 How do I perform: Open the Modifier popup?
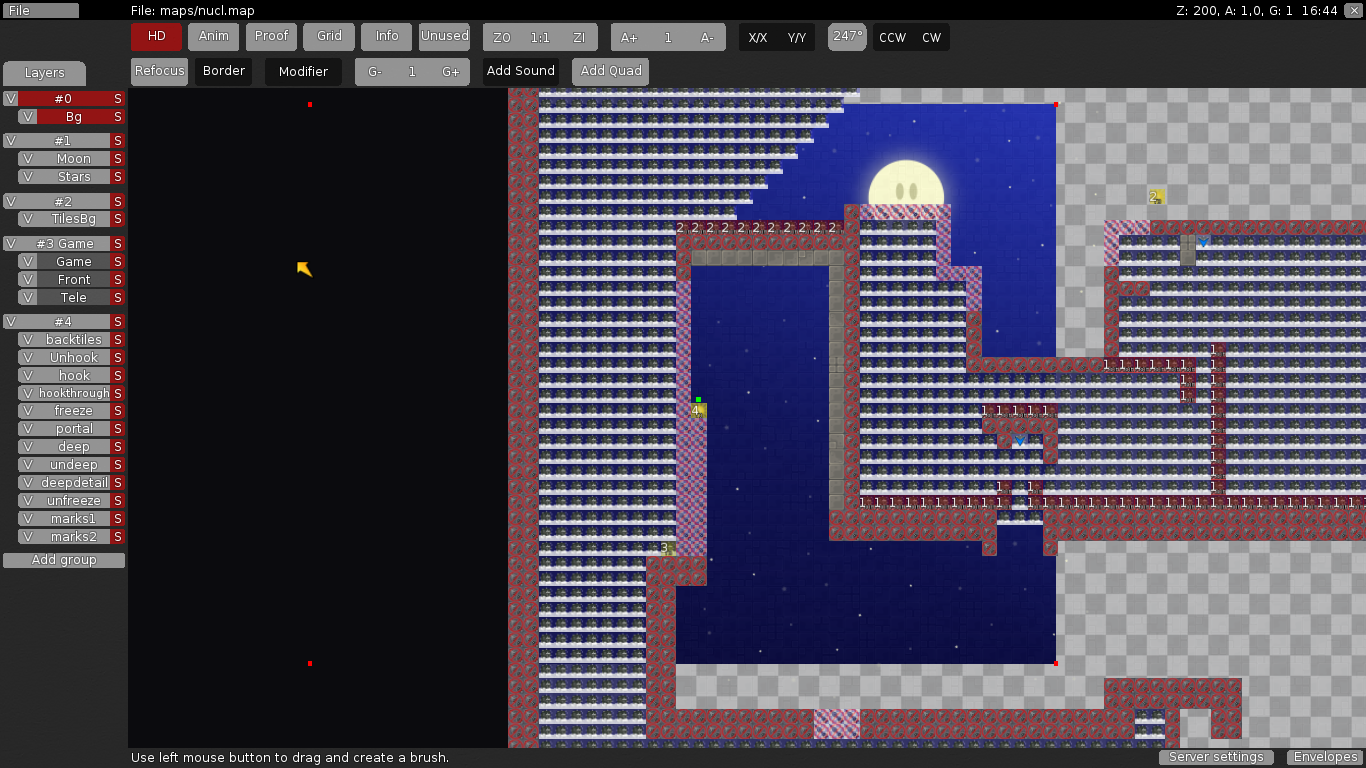point(303,72)
